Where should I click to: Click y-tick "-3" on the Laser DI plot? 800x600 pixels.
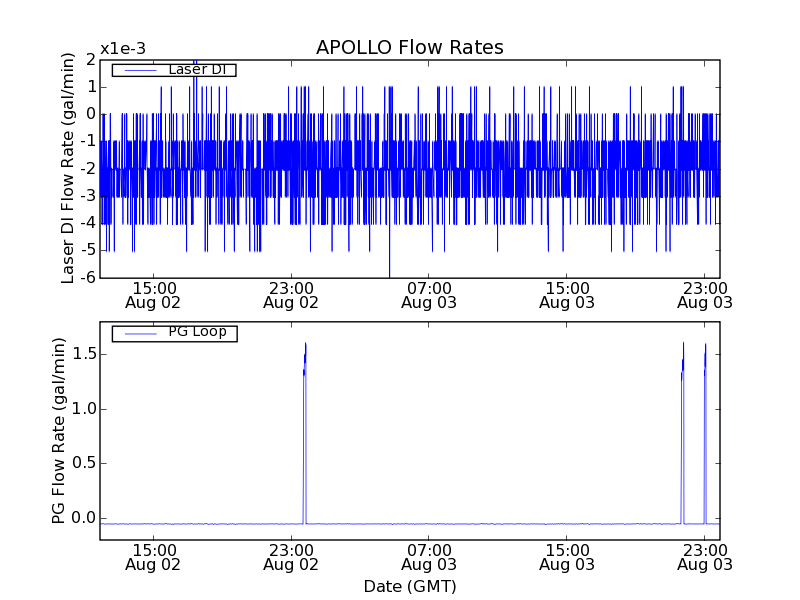[88, 196]
